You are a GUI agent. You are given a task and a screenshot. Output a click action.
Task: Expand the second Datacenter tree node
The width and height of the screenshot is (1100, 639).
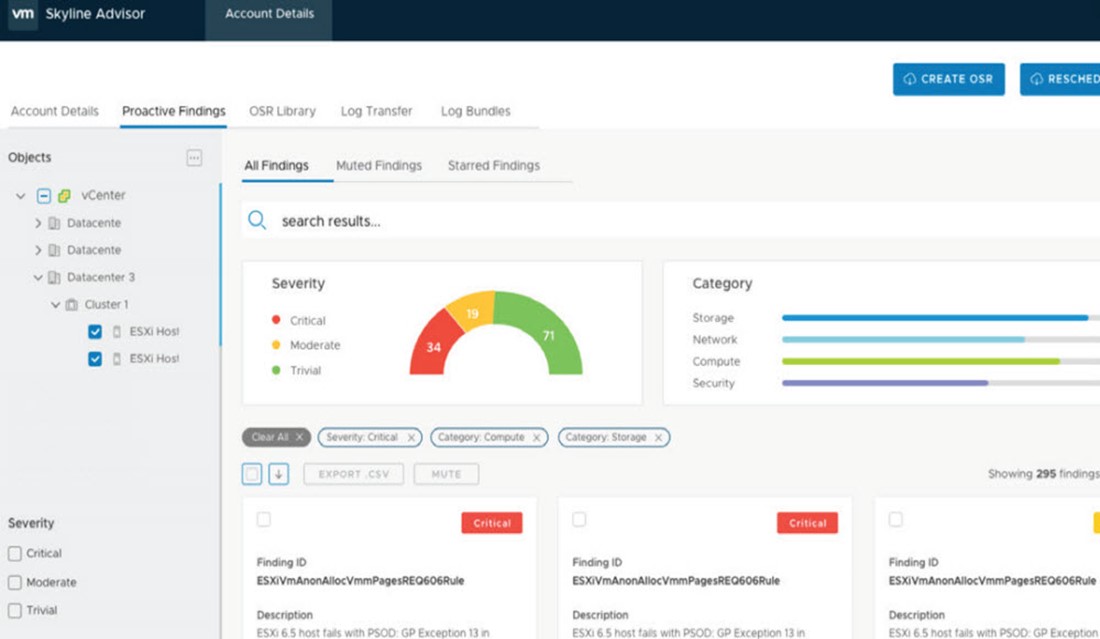38,250
